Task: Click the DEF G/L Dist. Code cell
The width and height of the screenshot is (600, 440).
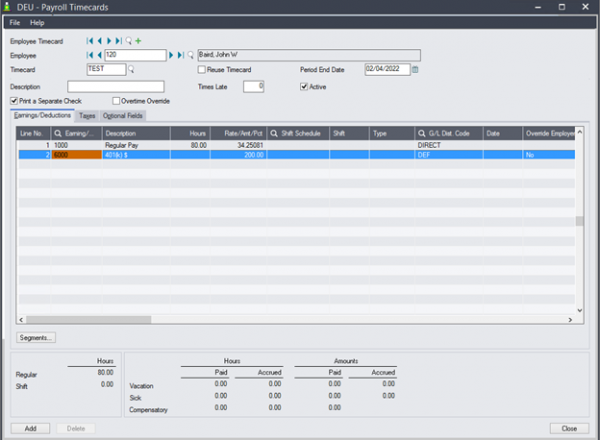Action: click(x=449, y=155)
